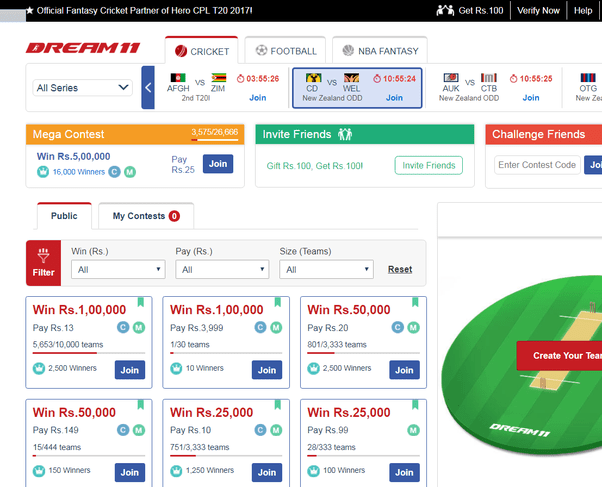Click the My Contests count badge 0
The image size is (602, 487).
click(174, 216)
